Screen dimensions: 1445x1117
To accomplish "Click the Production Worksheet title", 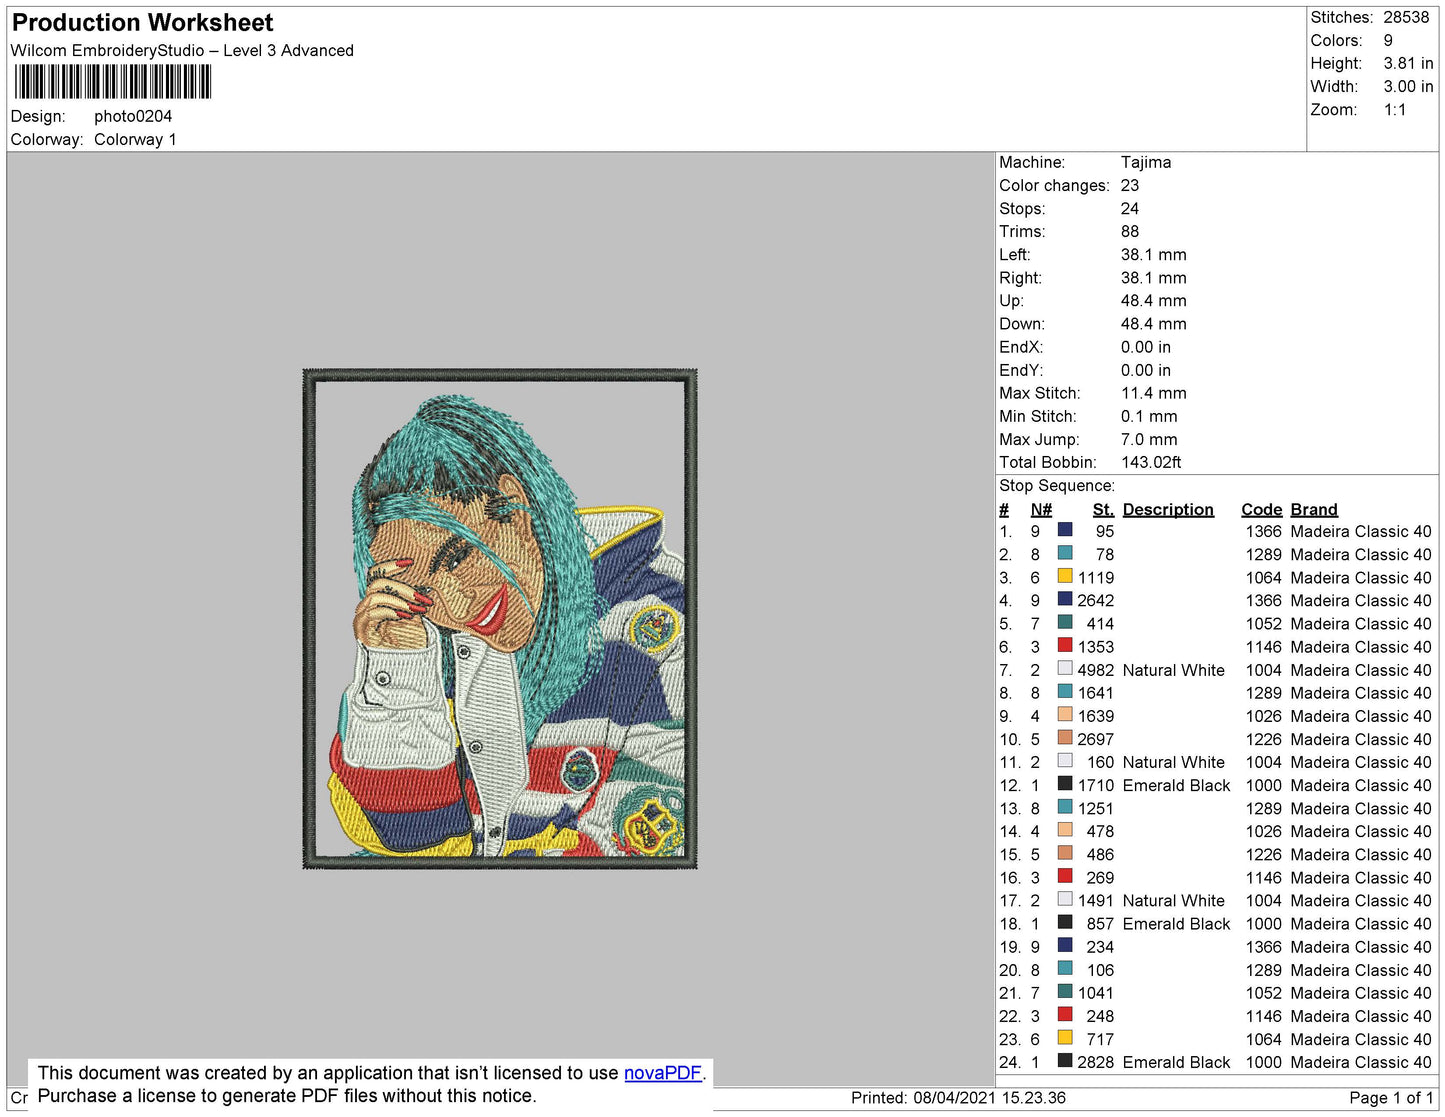I will 142,22.
